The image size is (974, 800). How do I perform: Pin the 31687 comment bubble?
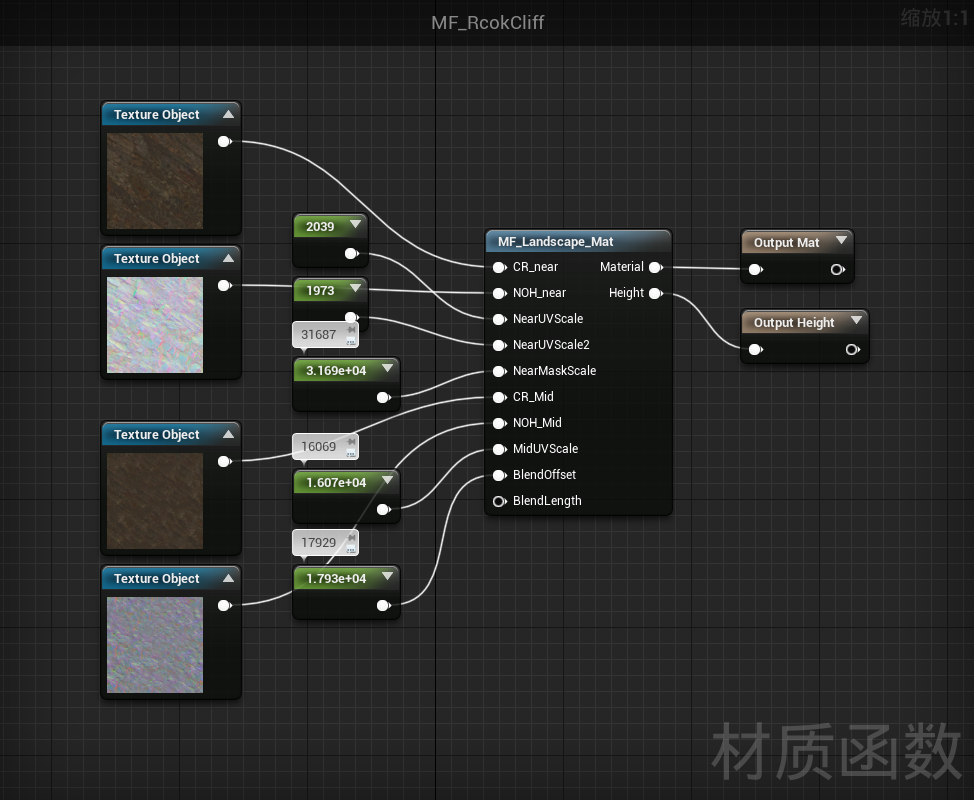351,329
